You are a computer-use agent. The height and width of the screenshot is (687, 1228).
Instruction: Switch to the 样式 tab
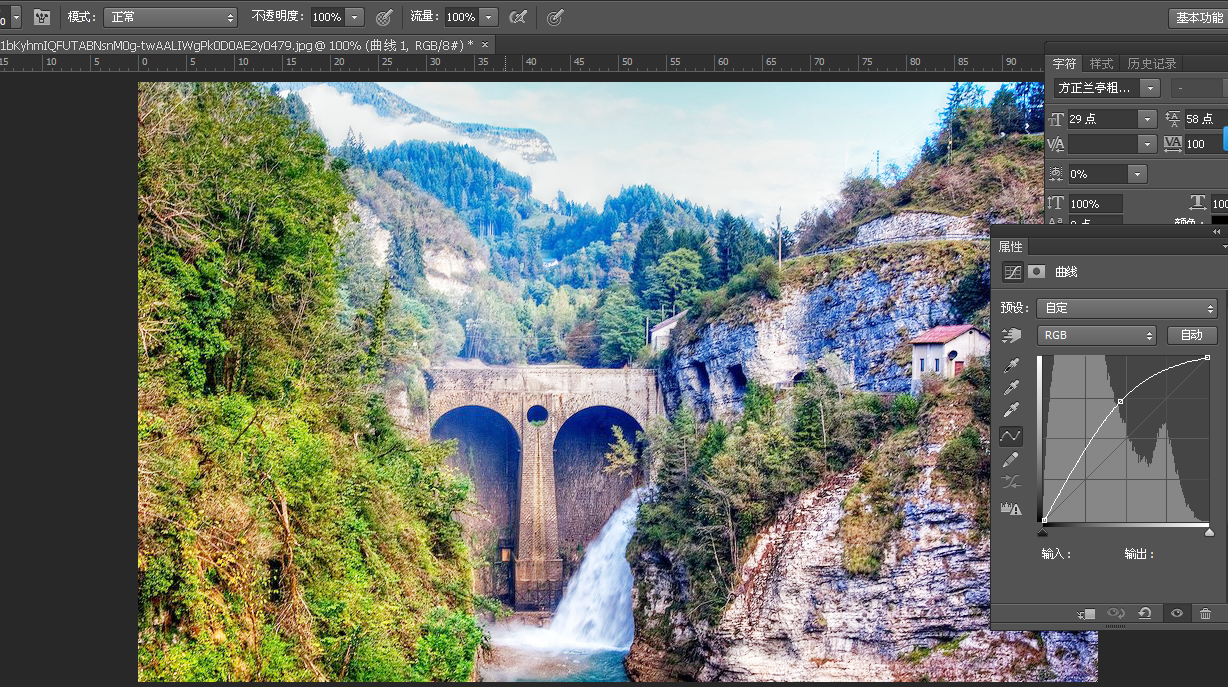tap(1101, 63)
